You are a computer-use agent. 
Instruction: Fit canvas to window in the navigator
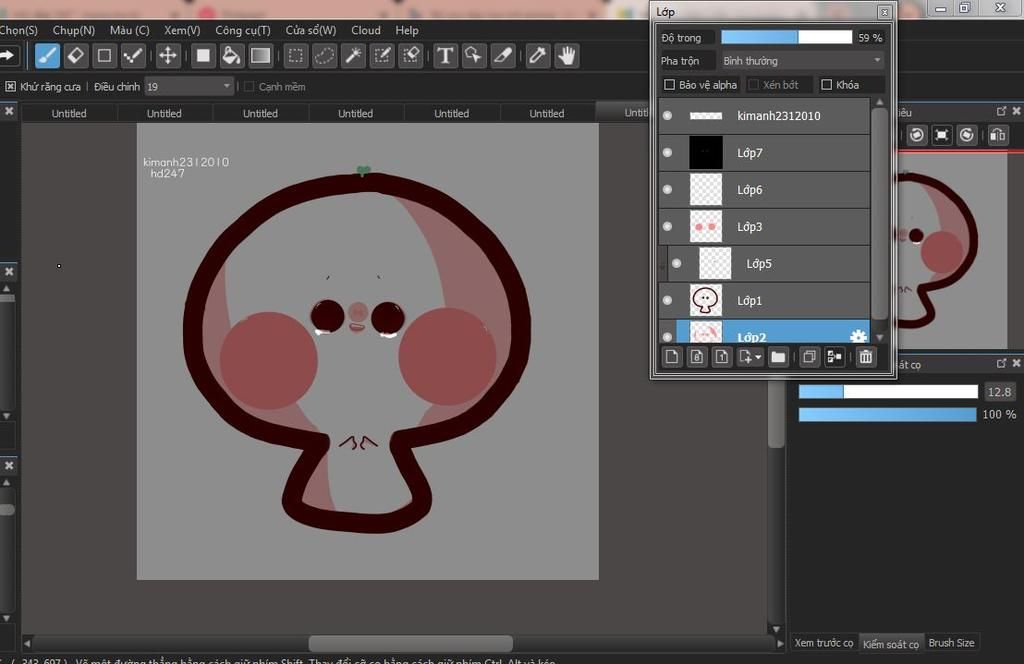click(x=942, y=135)
